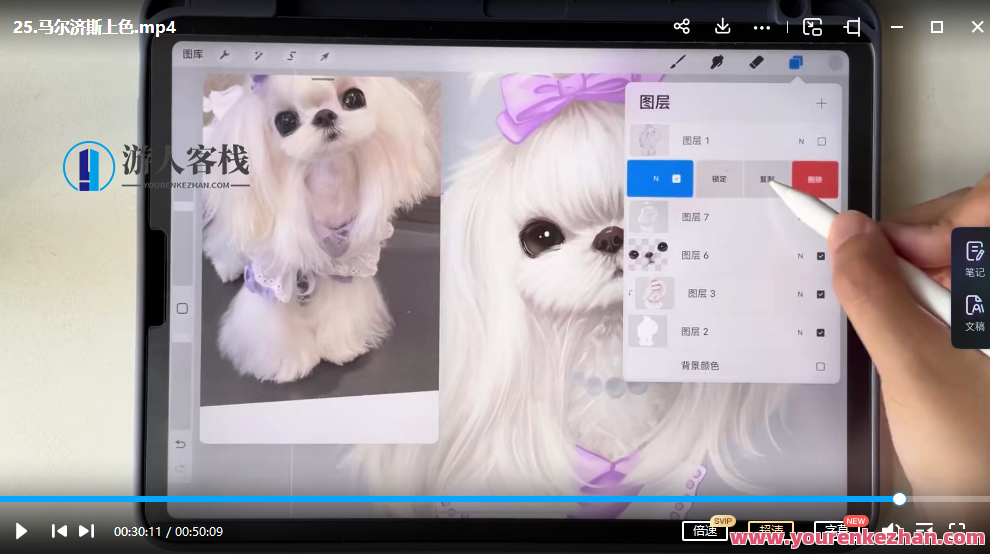Click the video title 25.马尔济斯上色.mp4
The image size is (990, 554).
(x=95, y=27)
